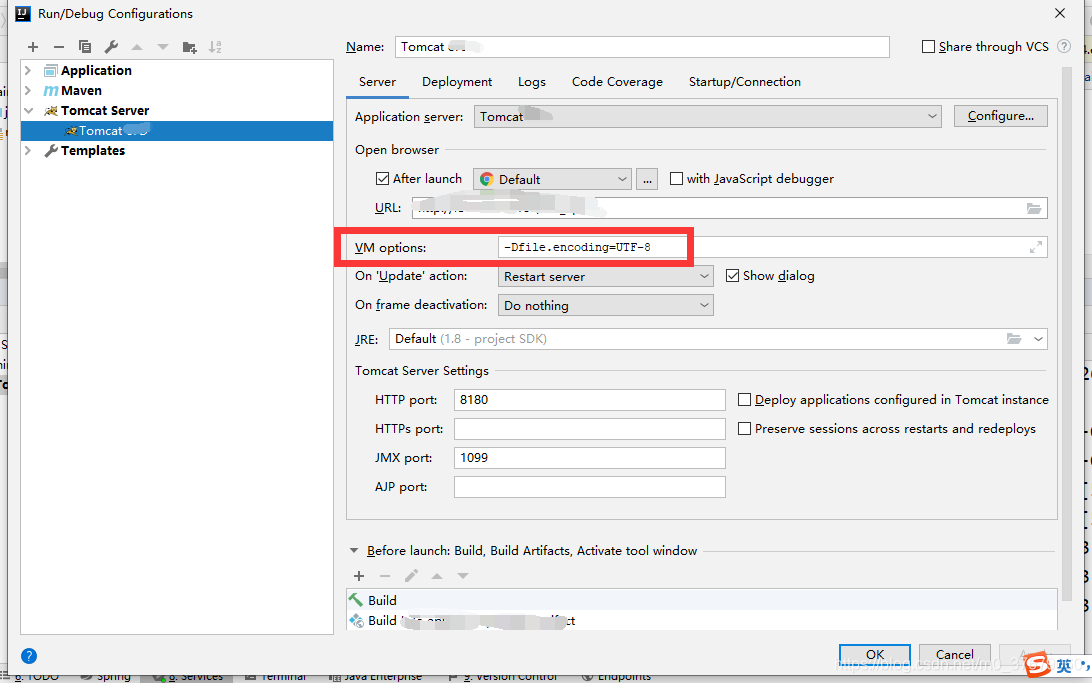
Task: Enable Deploy applications configured in Tomcat instance
Action: [744, 400]
